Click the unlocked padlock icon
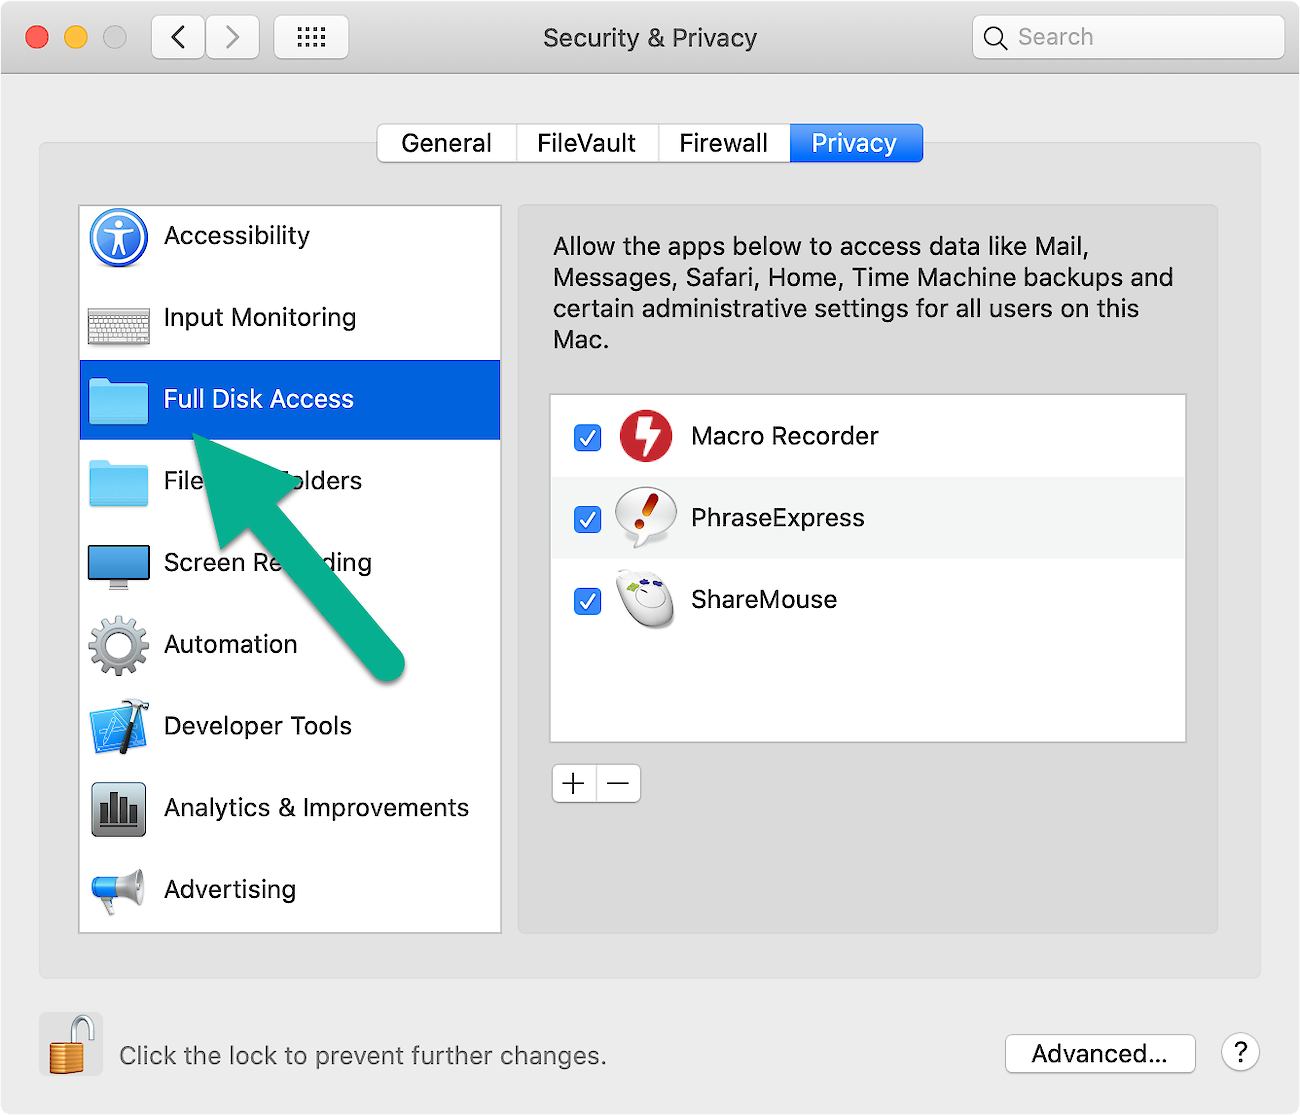Screen dimensions: 1300x1115 click(x=70, y=1043)
